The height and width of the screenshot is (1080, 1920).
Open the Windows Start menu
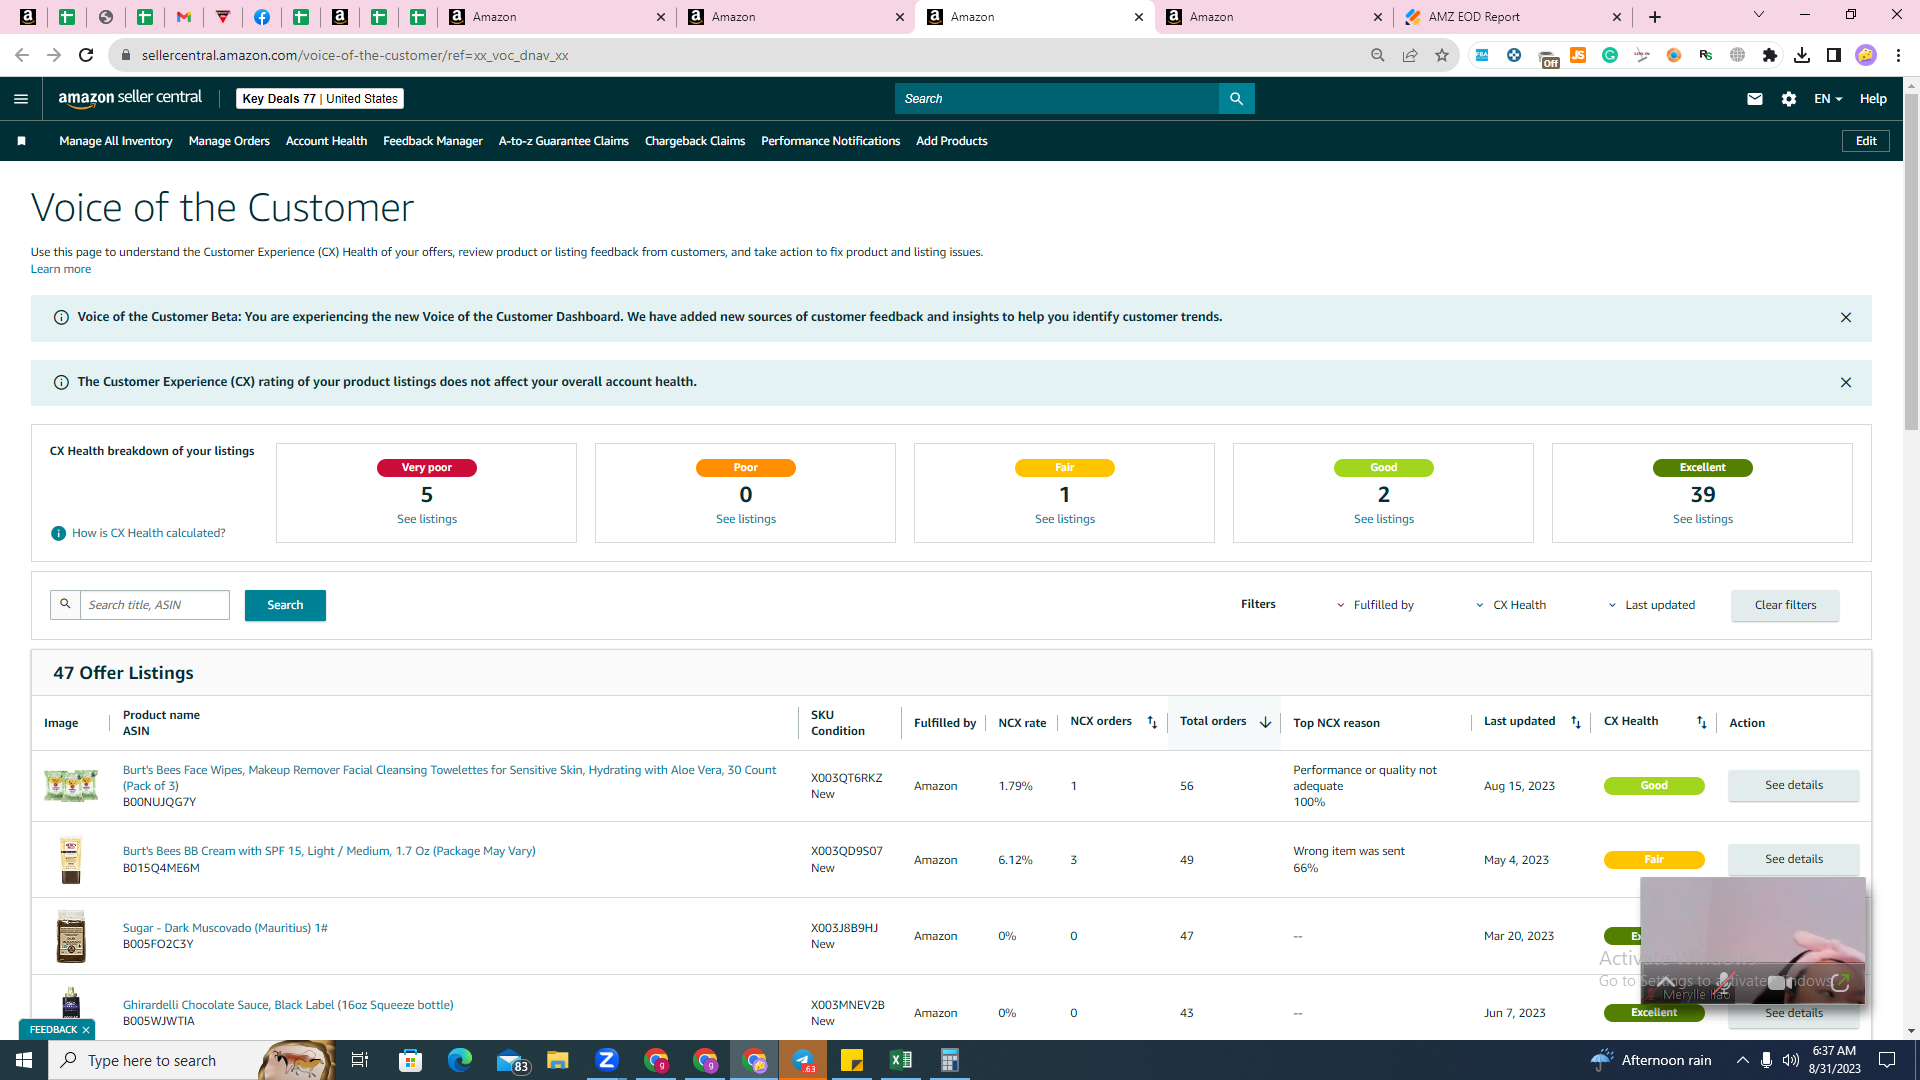(x=24, y=1060)
